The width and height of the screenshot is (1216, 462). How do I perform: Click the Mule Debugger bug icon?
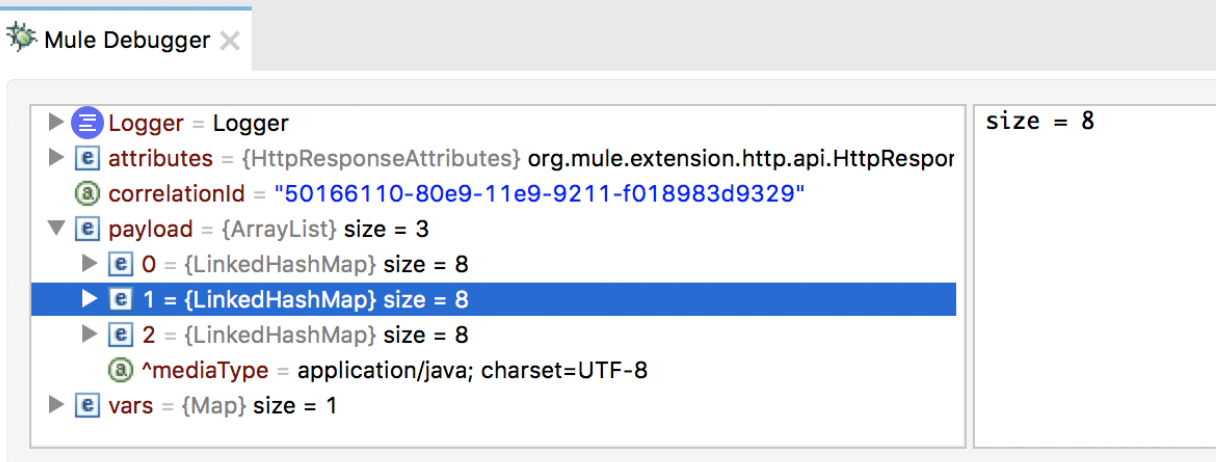[22, 38]
